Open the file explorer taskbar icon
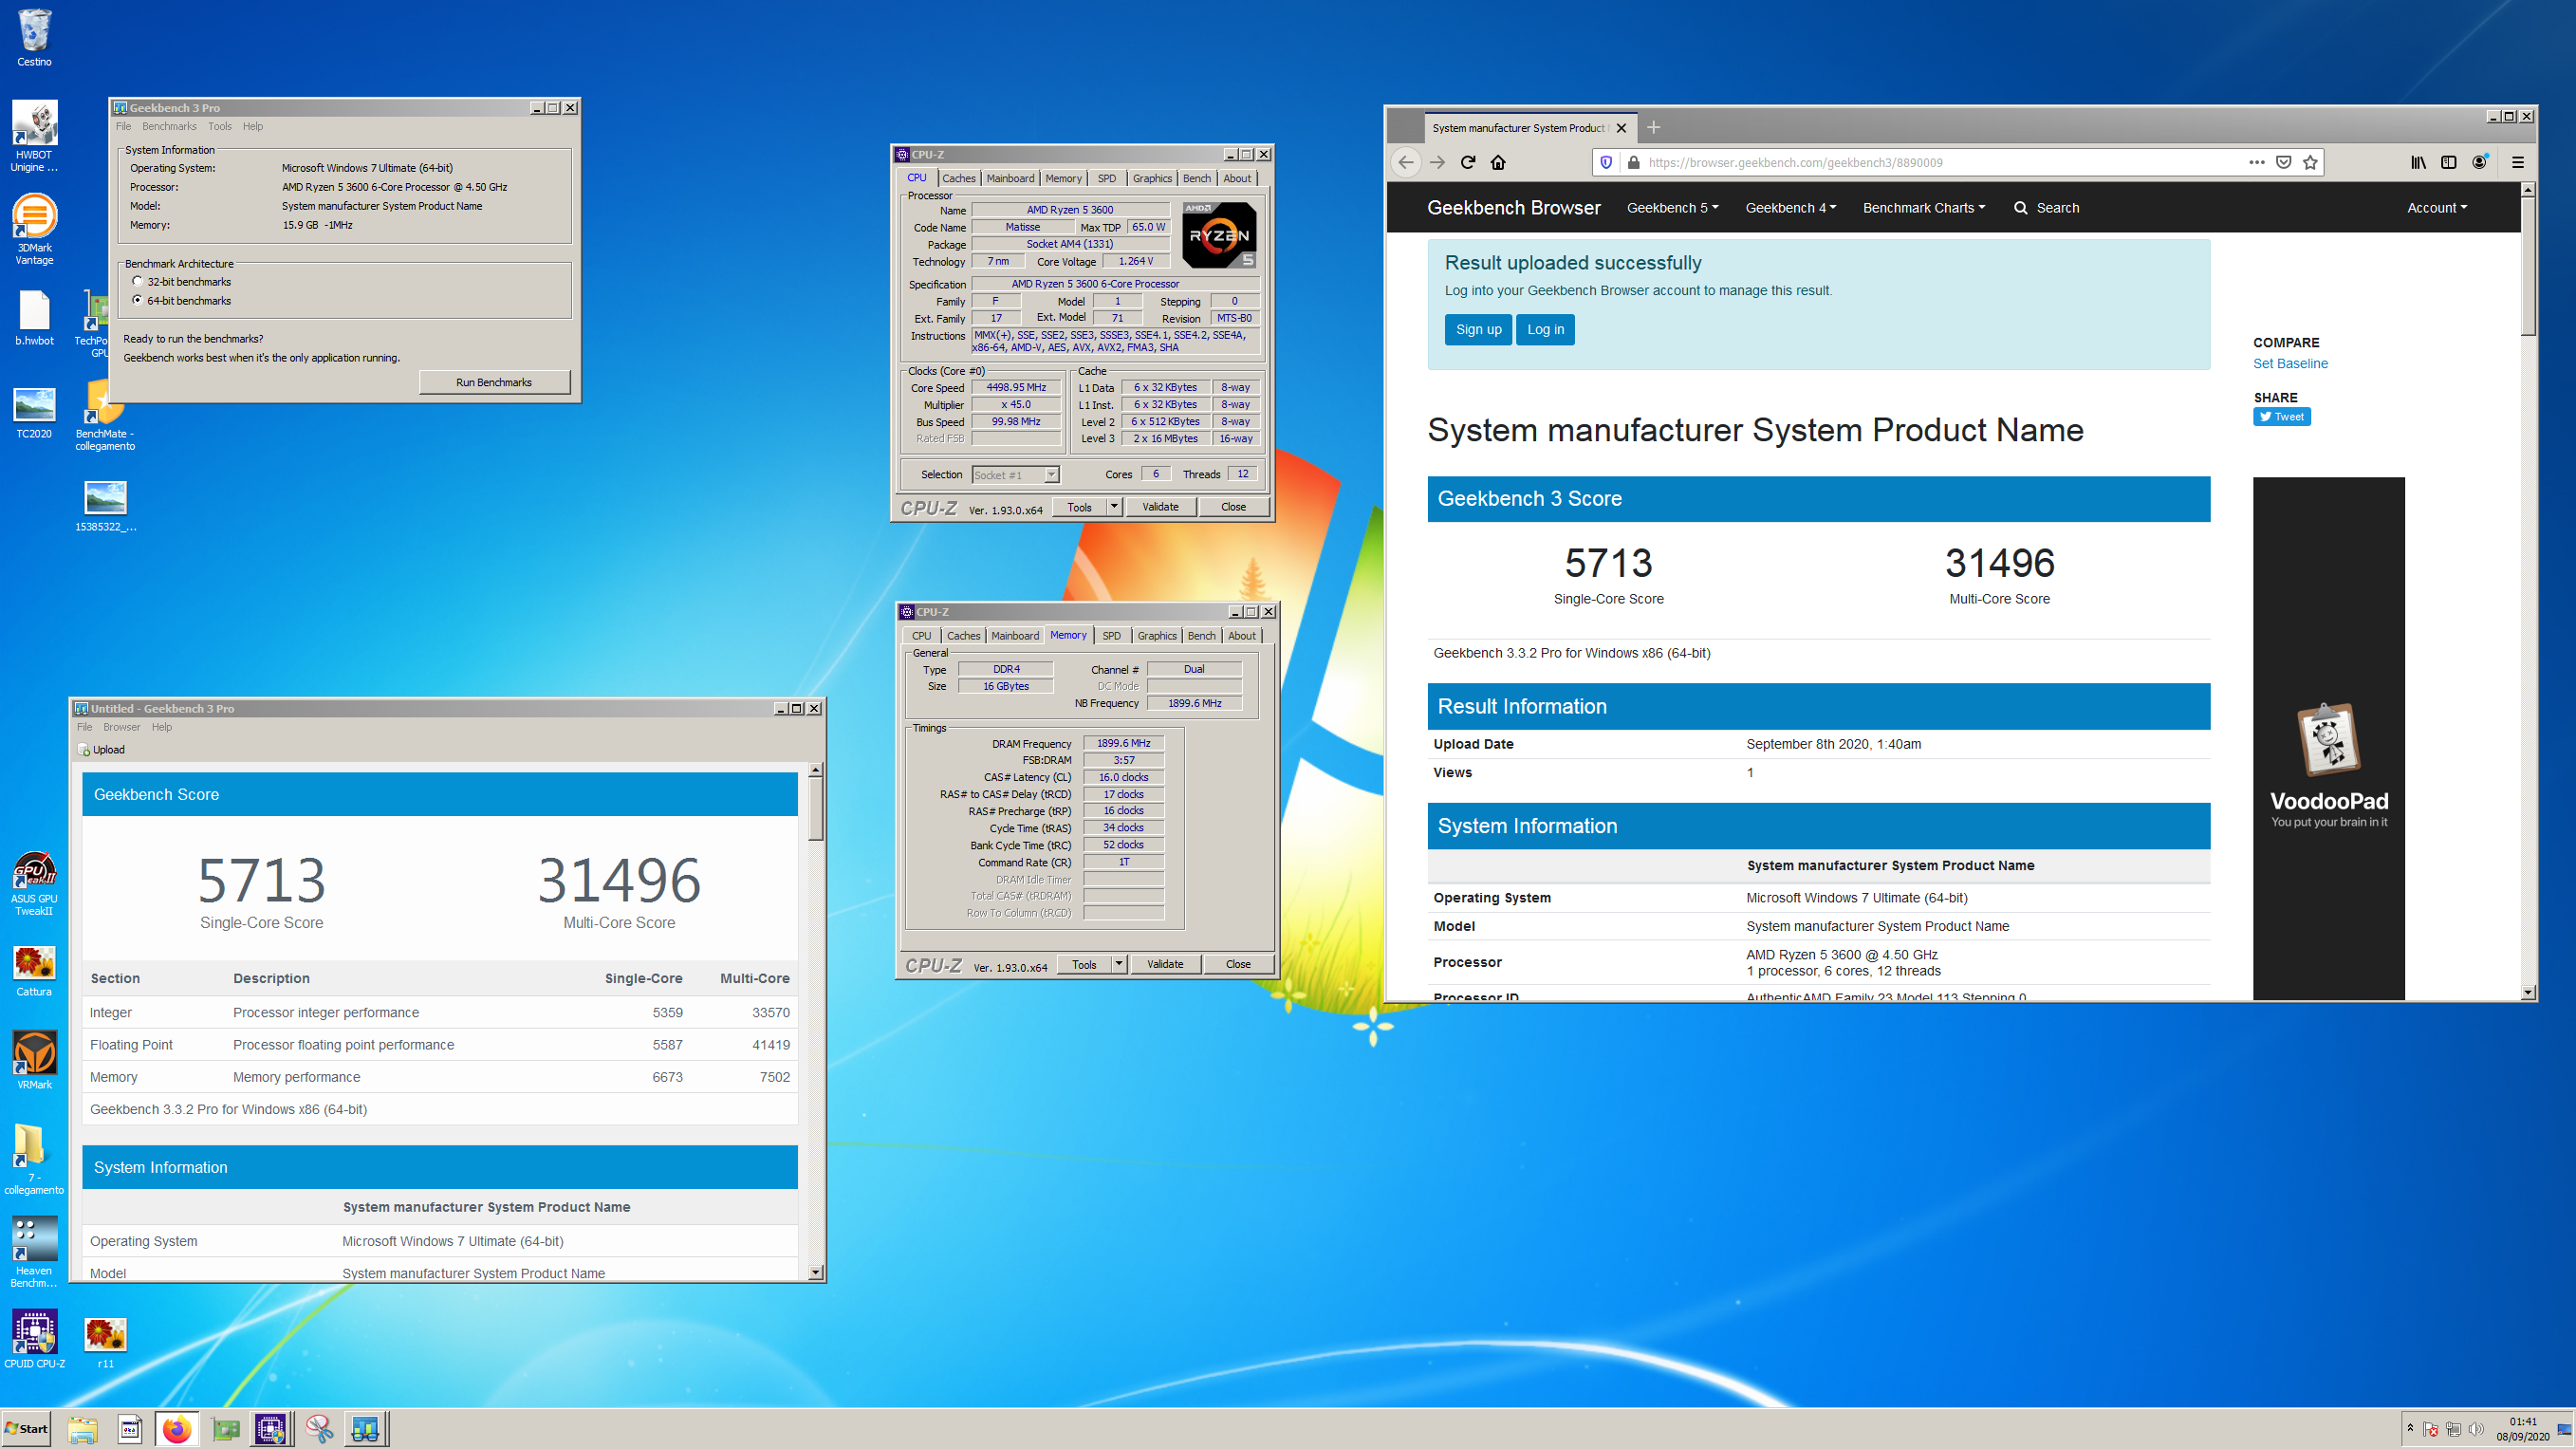This screenshot has height=1449, width=2576. click(82, 1429)
